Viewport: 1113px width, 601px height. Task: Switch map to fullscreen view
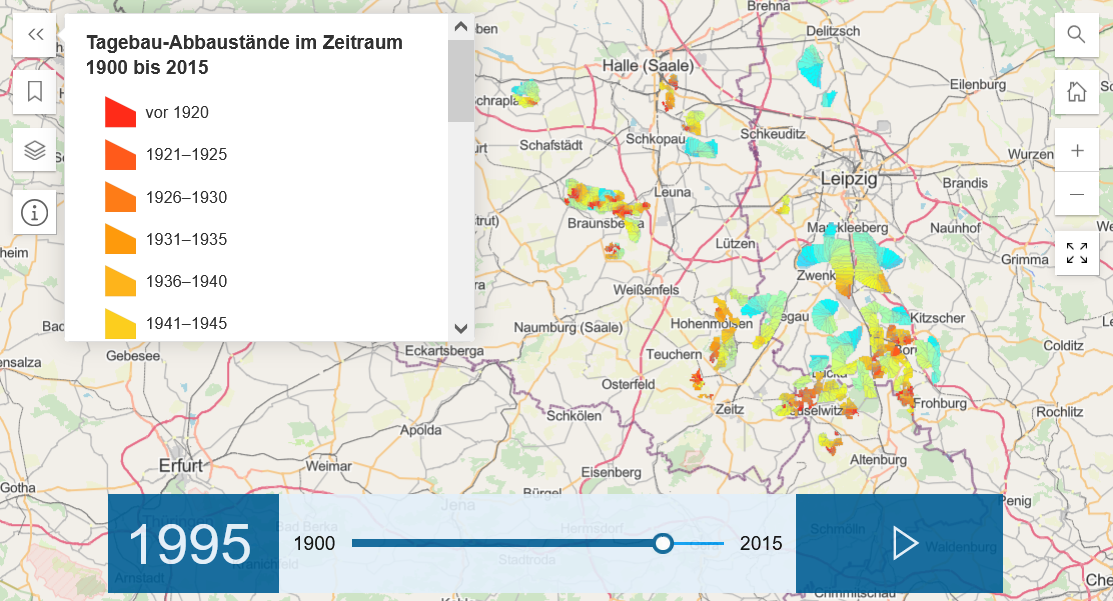pos(1077,253)
